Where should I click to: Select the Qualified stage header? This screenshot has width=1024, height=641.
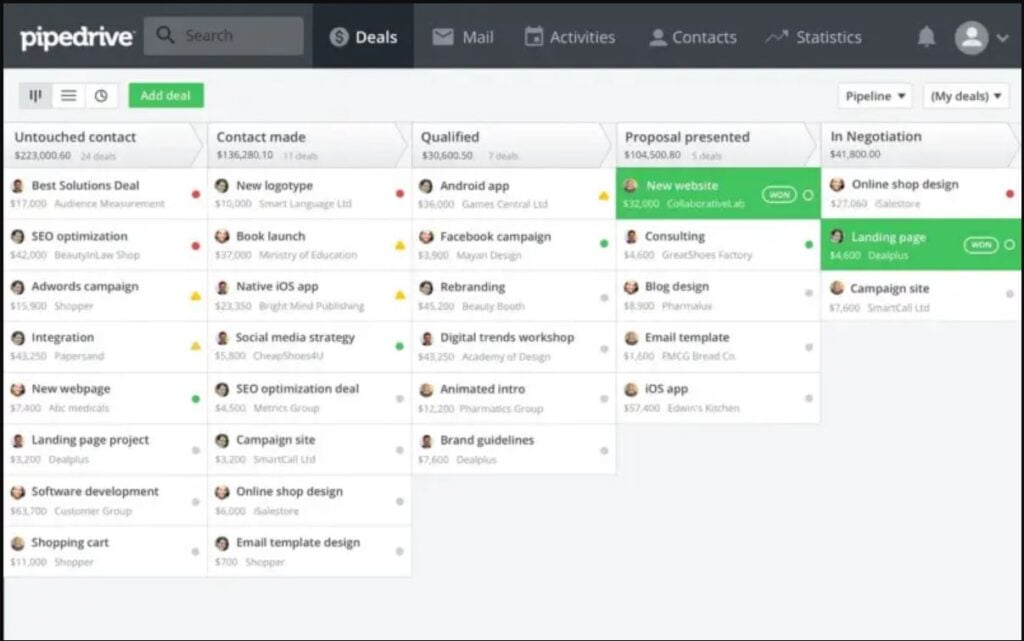pos(513,145)
